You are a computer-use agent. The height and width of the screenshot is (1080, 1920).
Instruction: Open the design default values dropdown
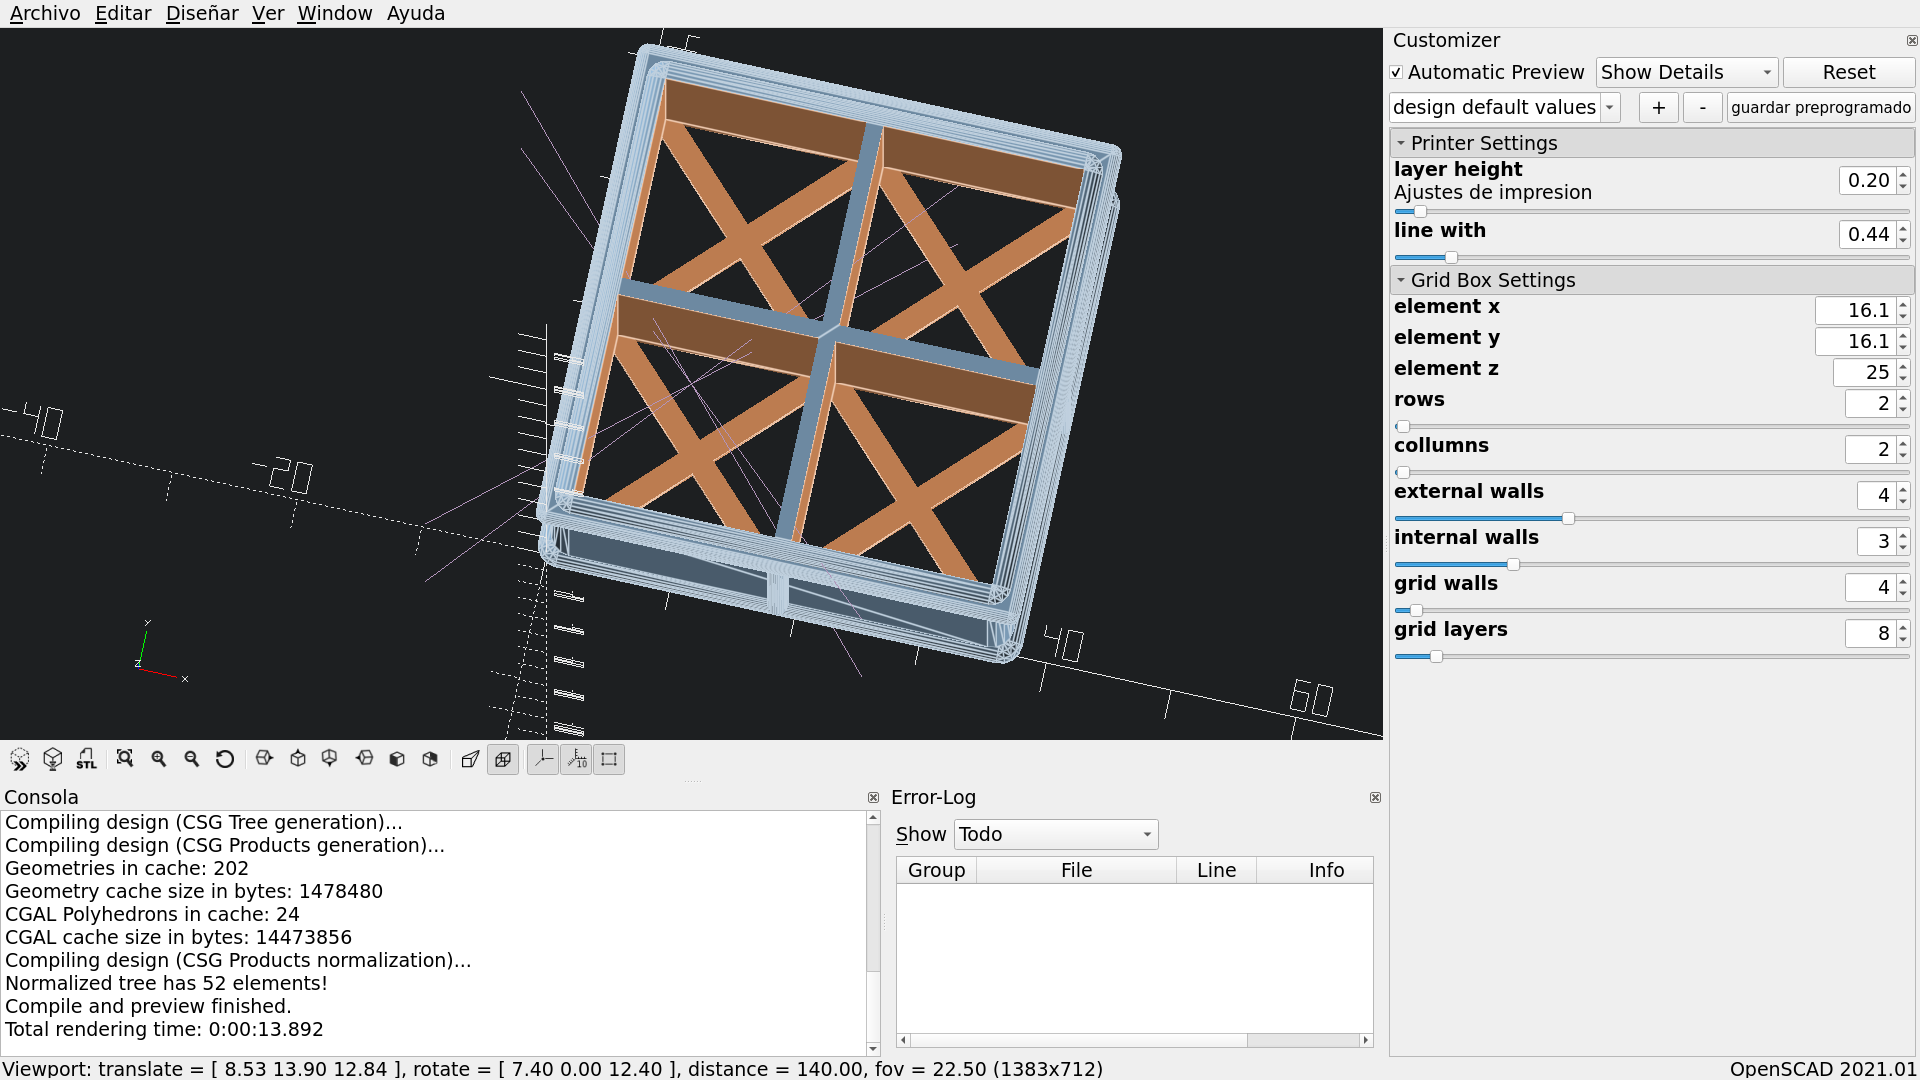click(x=1610, y=107)
